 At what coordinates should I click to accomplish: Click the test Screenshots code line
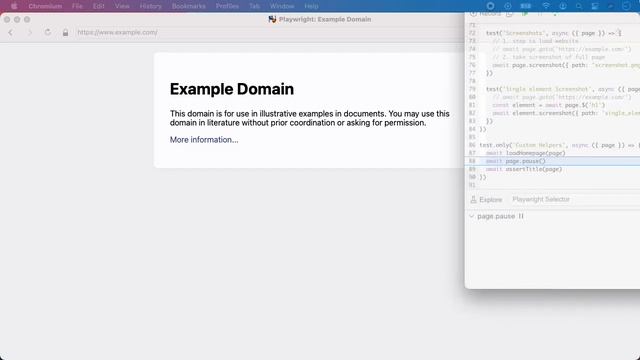553,33
